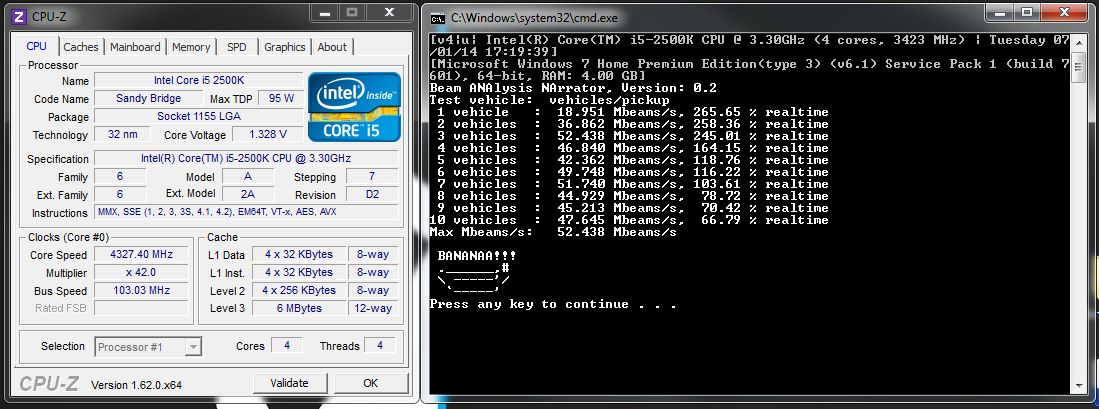Click the CPU-Z title bar icon

[x=19, y=17]
